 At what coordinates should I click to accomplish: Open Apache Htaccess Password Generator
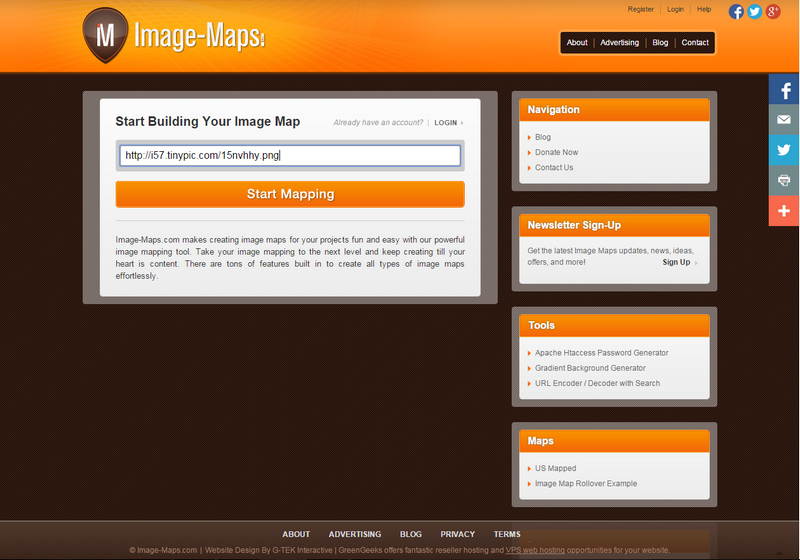pyautogui.click(x=602, y=353)
